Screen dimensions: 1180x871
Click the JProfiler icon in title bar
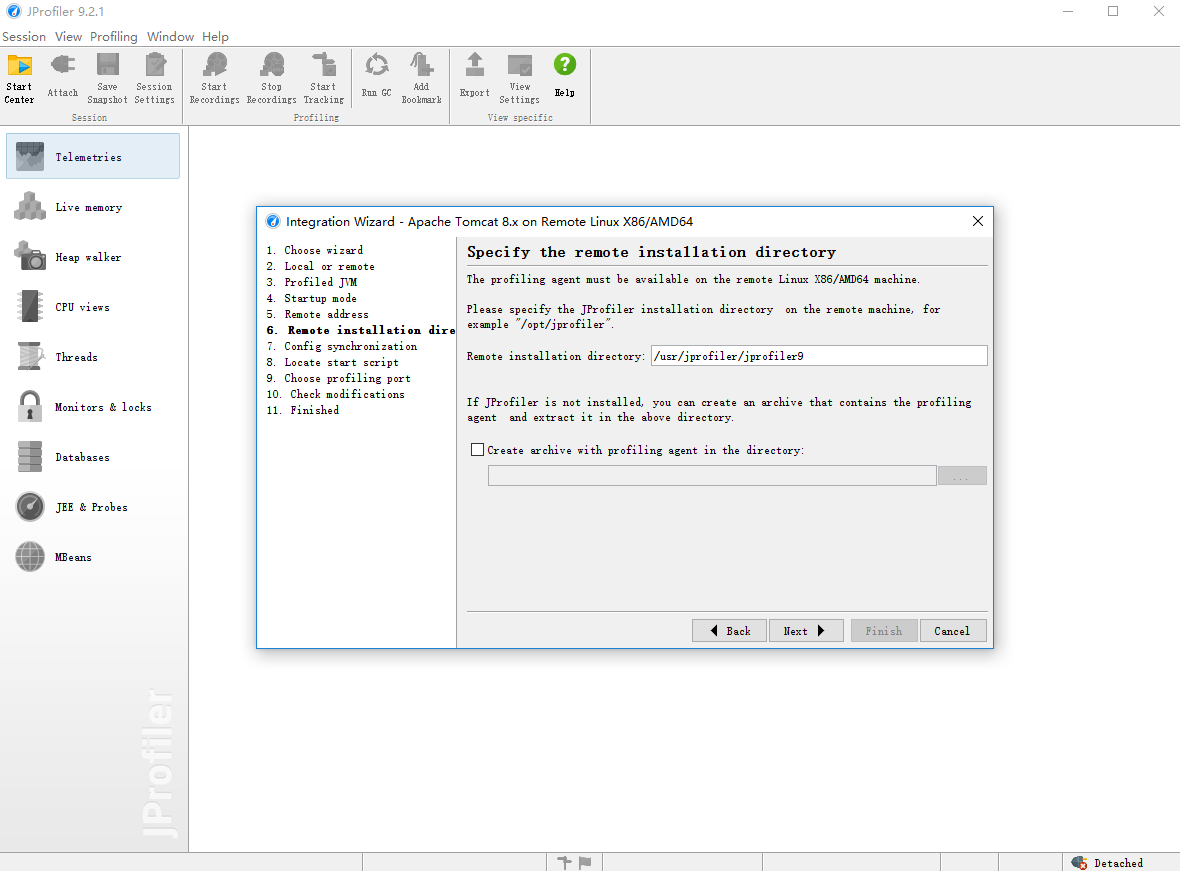(x=14, y=11)
